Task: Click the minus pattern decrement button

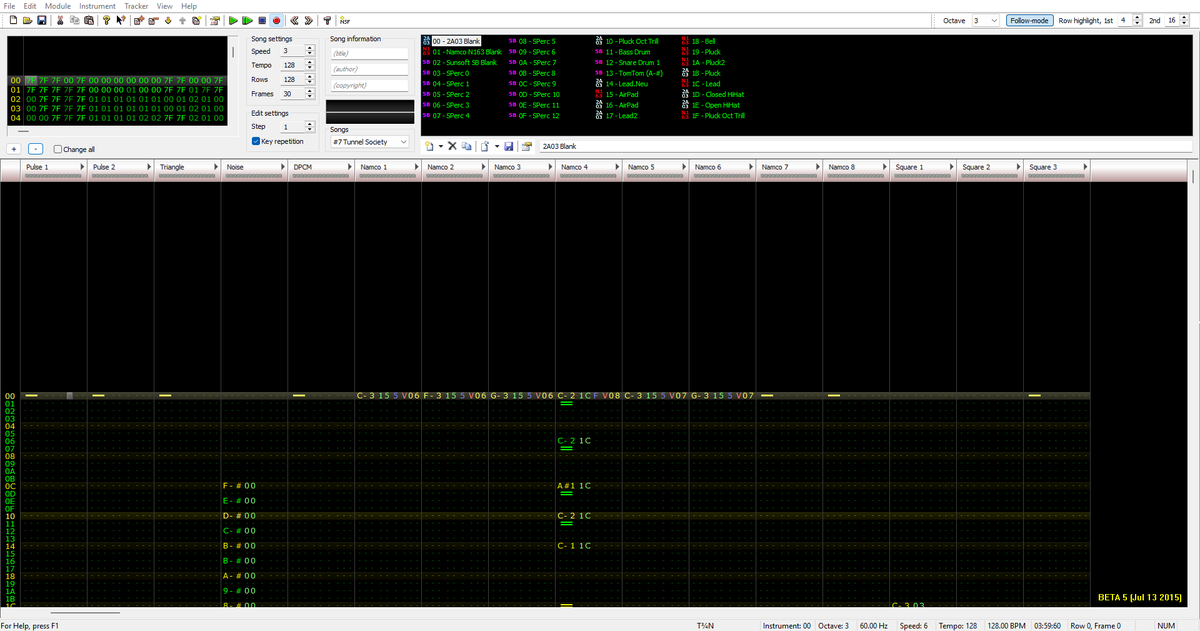Action: pos(36,149)
